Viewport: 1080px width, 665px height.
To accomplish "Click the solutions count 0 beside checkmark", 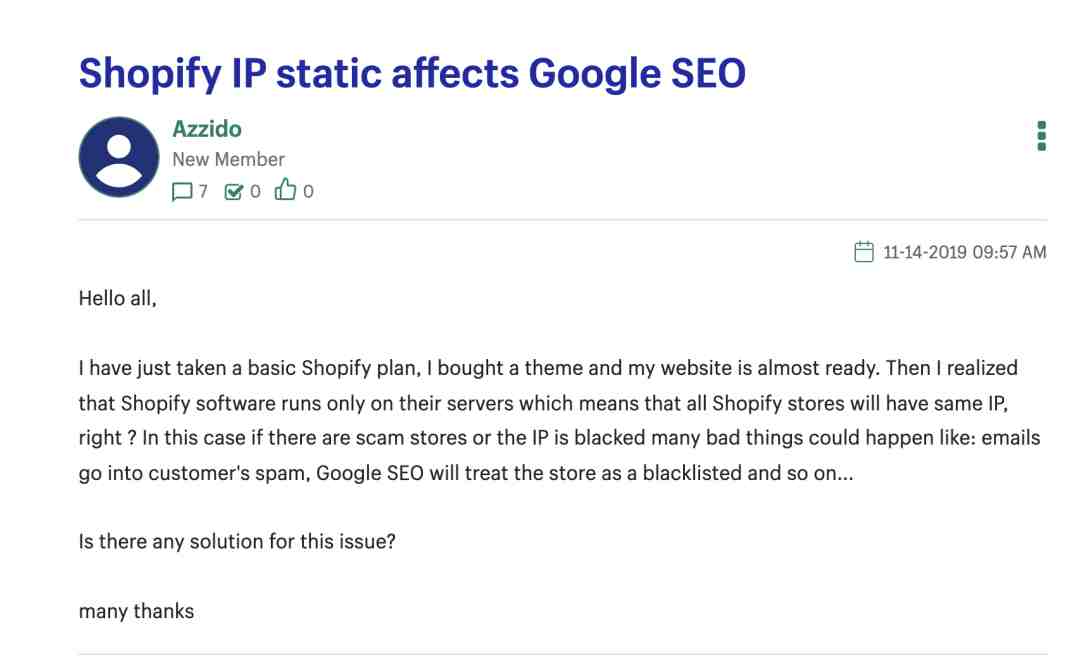I will [x=256, y=191].
